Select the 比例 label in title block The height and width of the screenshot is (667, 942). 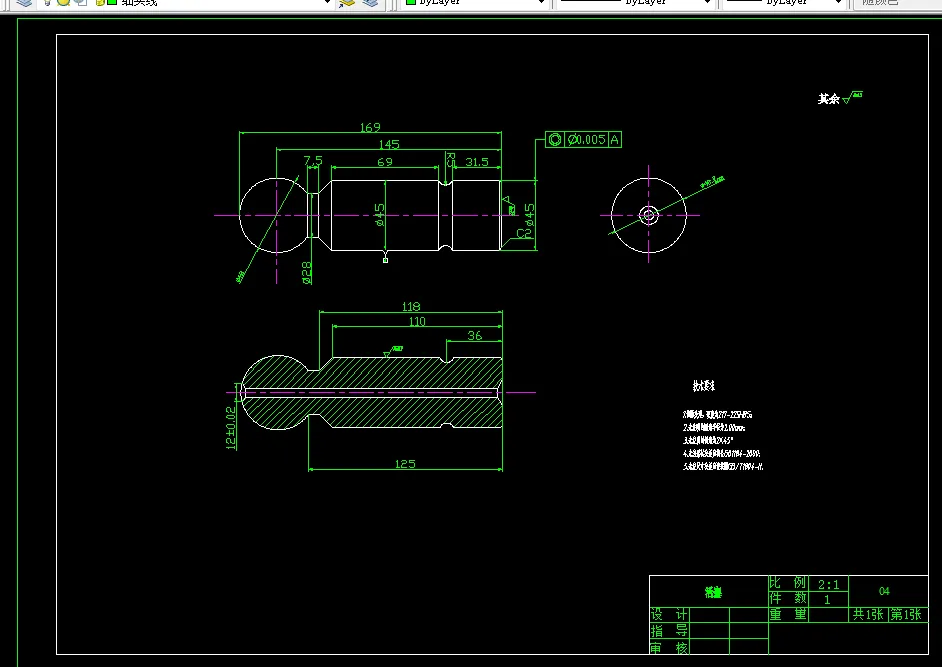(x=788, y=582)
